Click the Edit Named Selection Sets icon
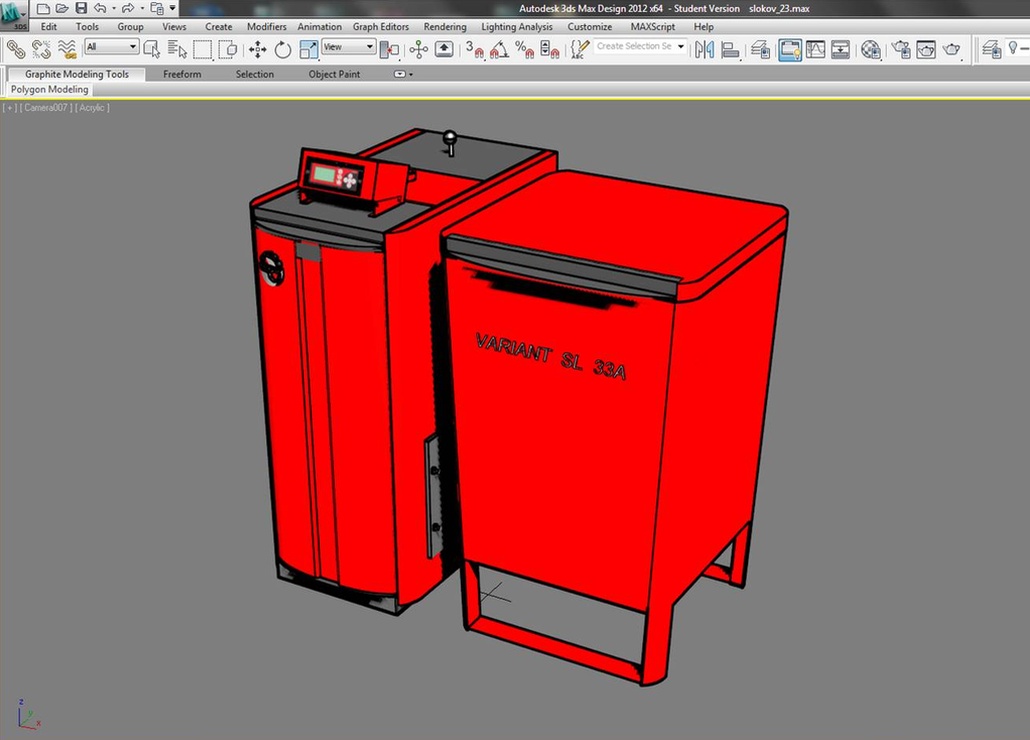 click(x=579, y=49)
